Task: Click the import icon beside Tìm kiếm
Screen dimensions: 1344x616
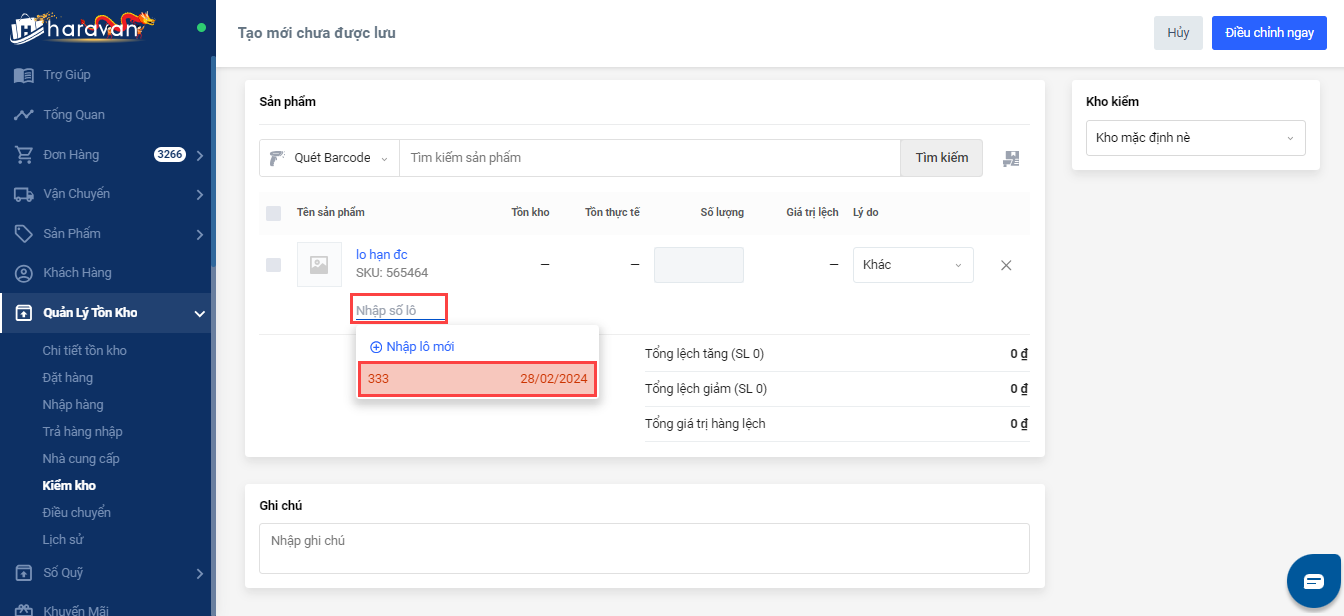Action: (x=1011, y=158)
